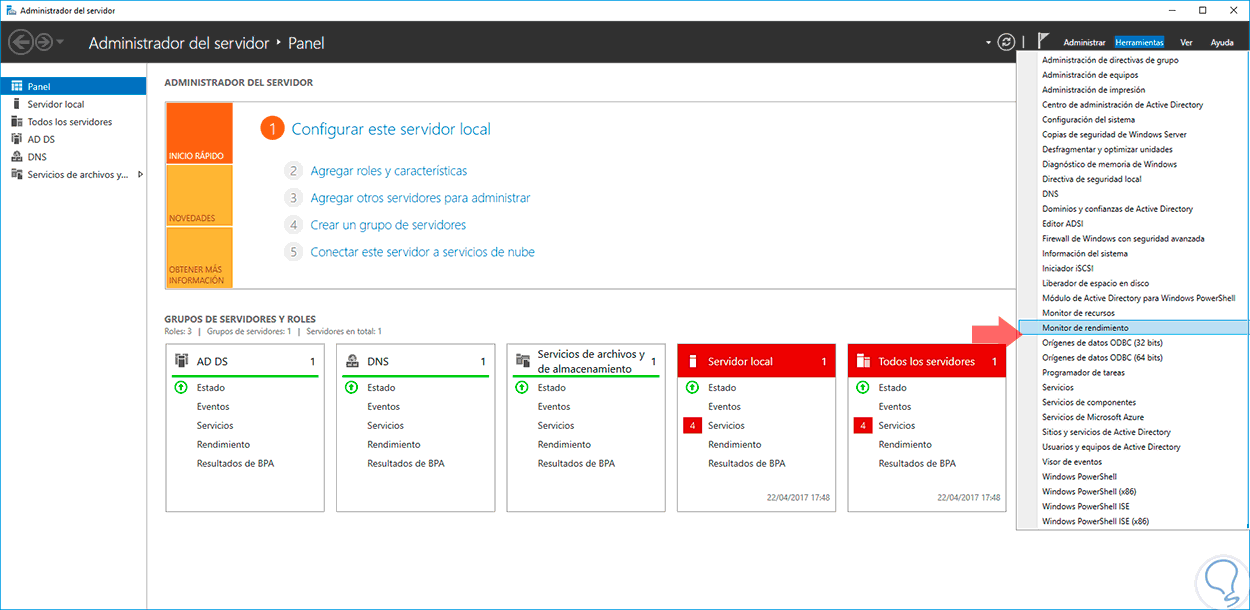Click red 4 badge in Todos los servidores tile

click(x=863, y=426)
